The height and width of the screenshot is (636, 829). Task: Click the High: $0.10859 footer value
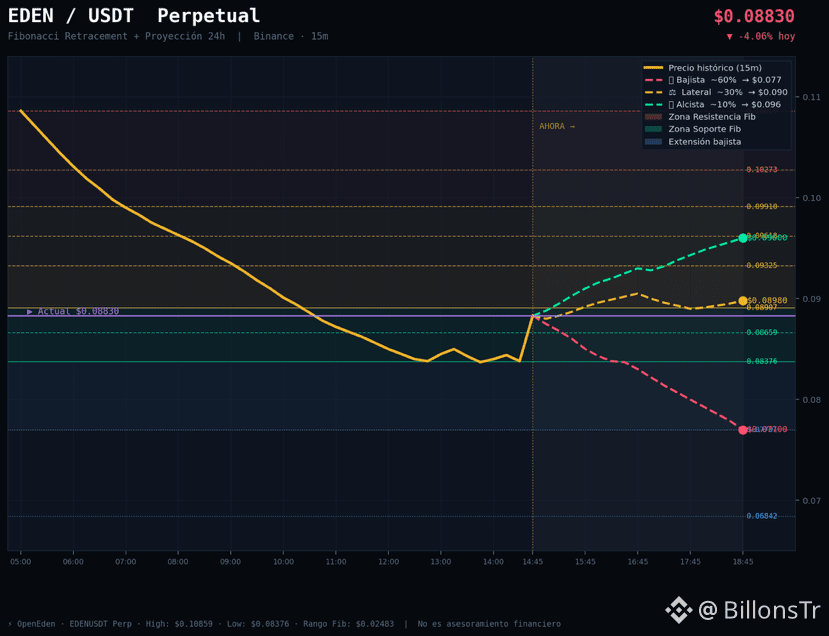point(179,624)
